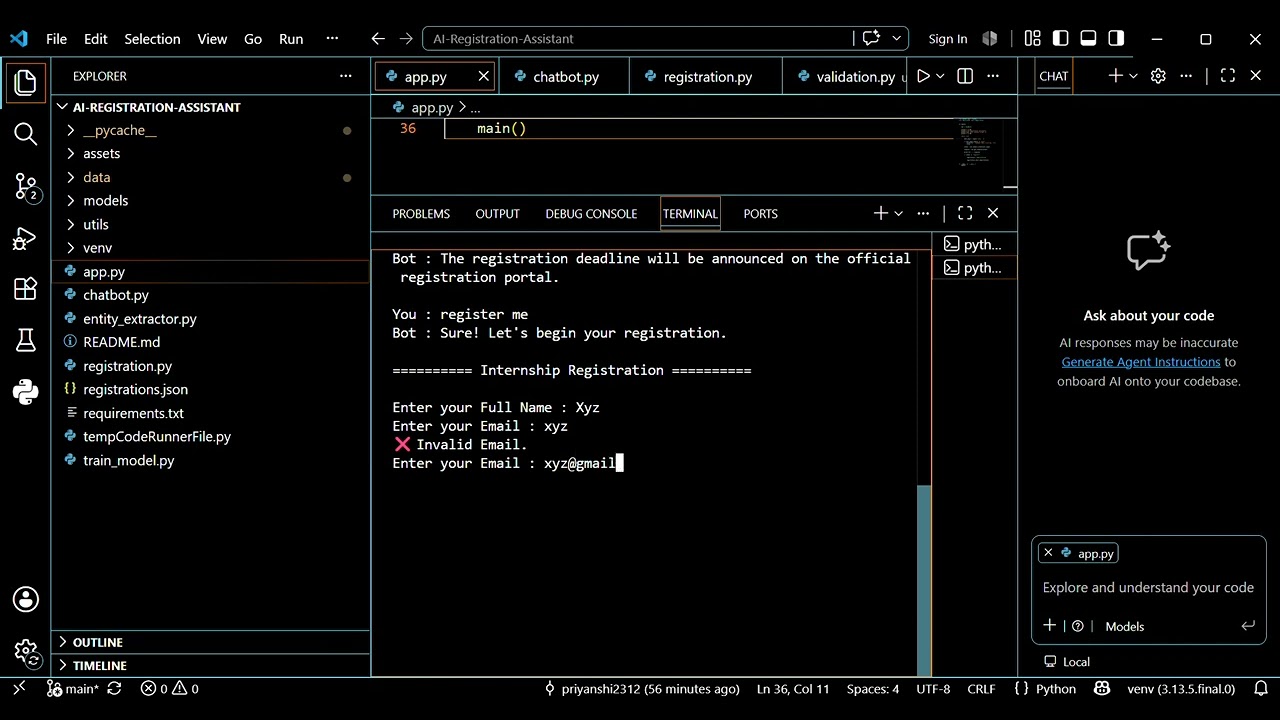Expand the OUTLINE section
1280x720 pixels.
[x=211, y=642]
